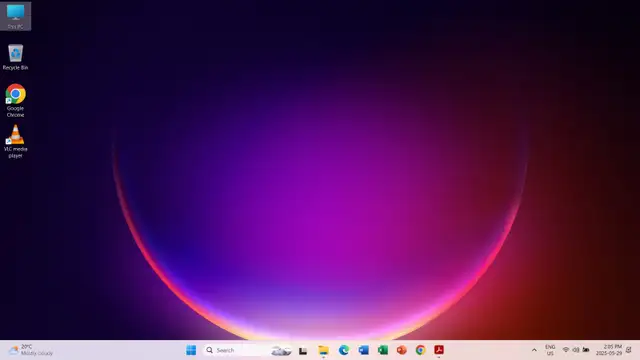Viewport: 640px width, 360px height.
Task: Select the Recycle Bin desktop icon
Action: click(16, 57)
